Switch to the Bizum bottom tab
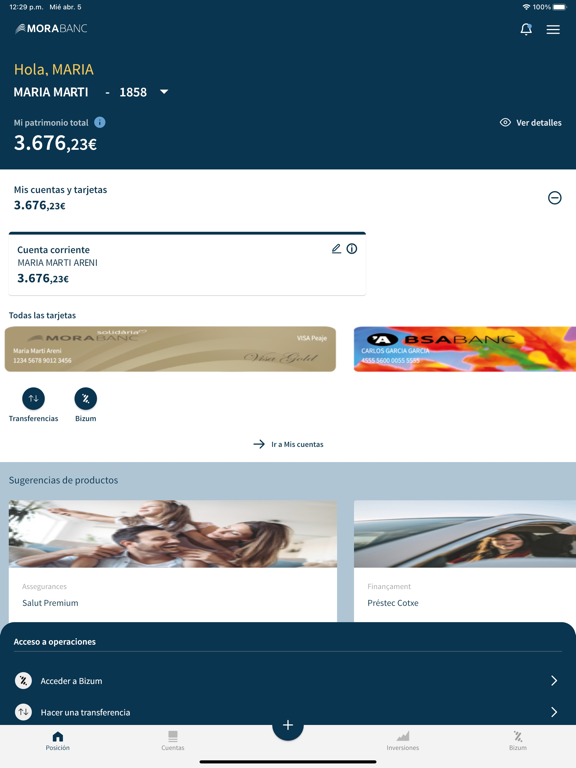Viewport: 576px width, 768px height. click(x=518, y=741)
